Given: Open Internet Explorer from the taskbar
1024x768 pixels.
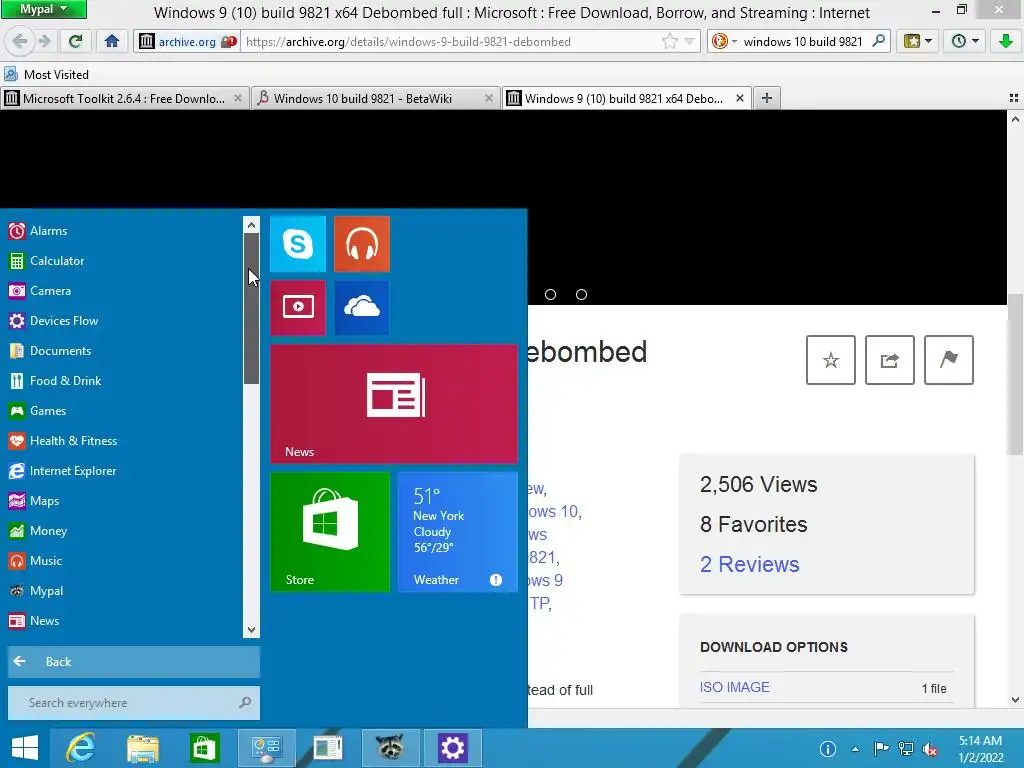Looking at the screenshot, I should (81, 748).
